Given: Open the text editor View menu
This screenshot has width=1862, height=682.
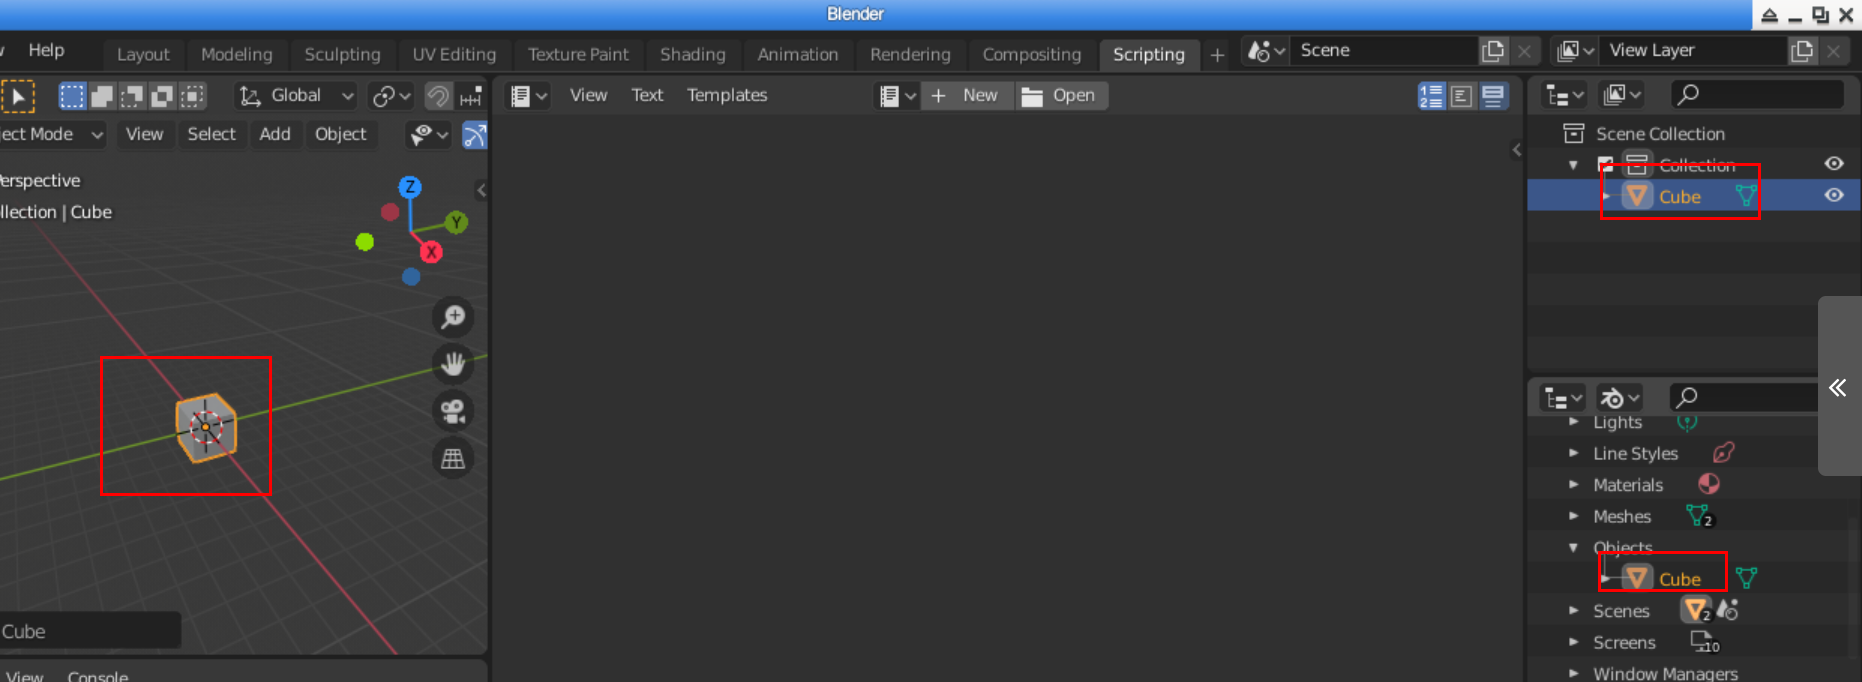Looking at the screenshot, I should (588, 95).
